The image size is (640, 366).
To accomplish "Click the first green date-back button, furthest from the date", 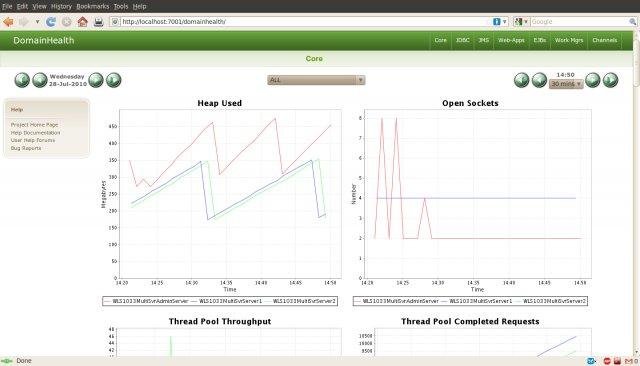I will (x=22, y=80).
